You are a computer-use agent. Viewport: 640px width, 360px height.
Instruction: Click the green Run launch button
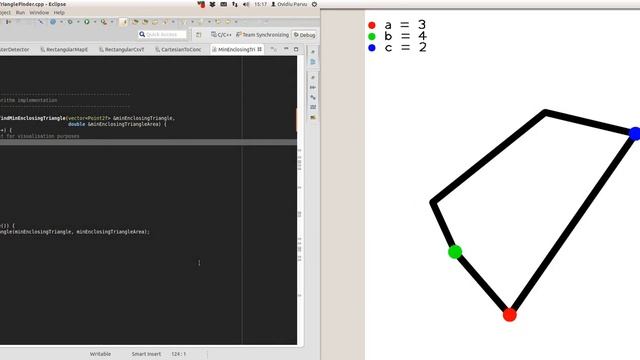pos(87,22)
